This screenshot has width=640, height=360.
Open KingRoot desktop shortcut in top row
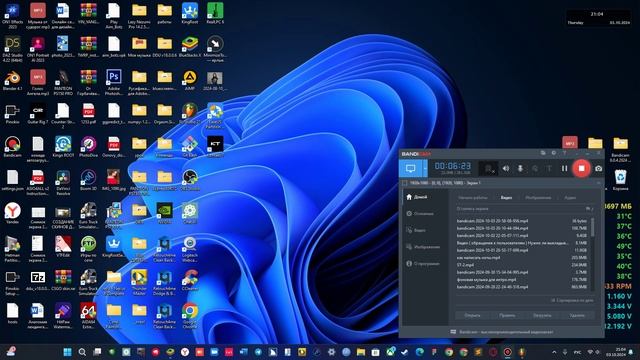pyautogui.click(x=190, y=13)
